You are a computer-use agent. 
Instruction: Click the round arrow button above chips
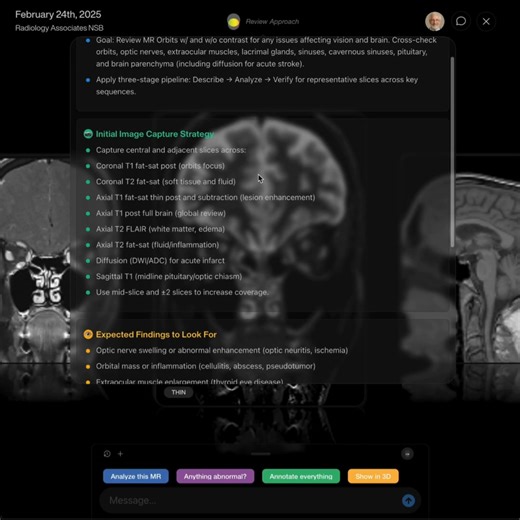pos(407,454)
